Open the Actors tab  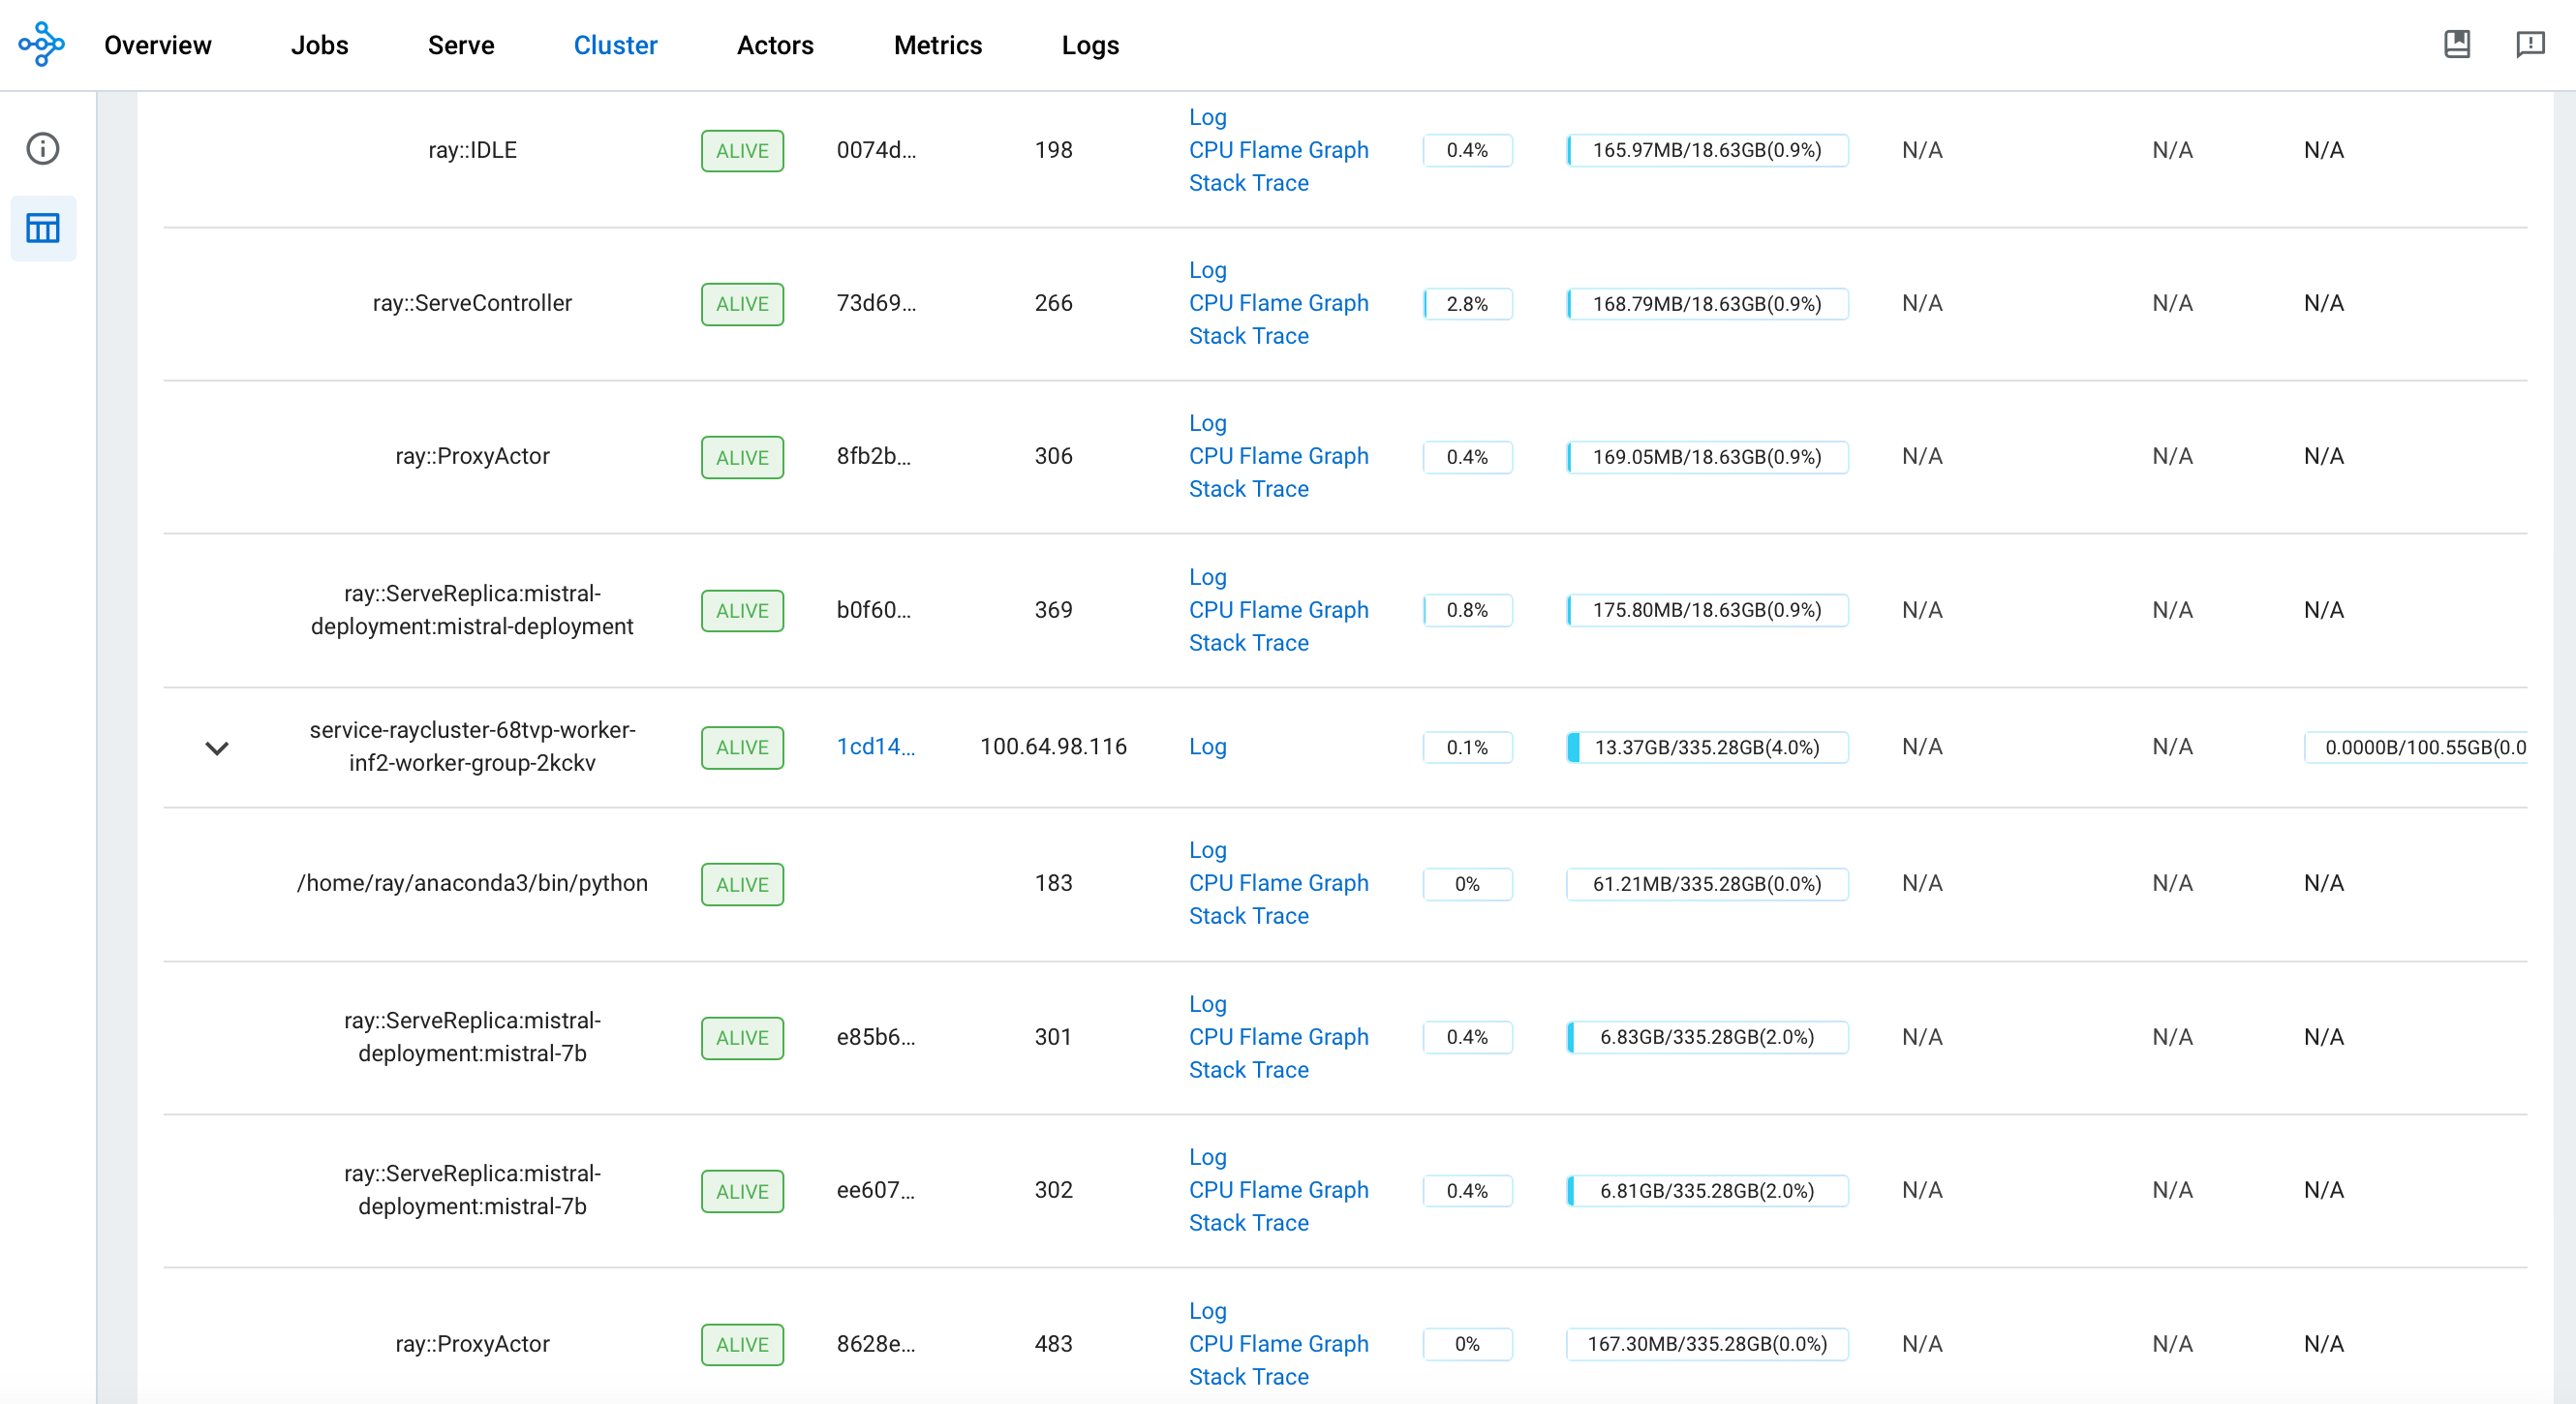click(775, 45)
